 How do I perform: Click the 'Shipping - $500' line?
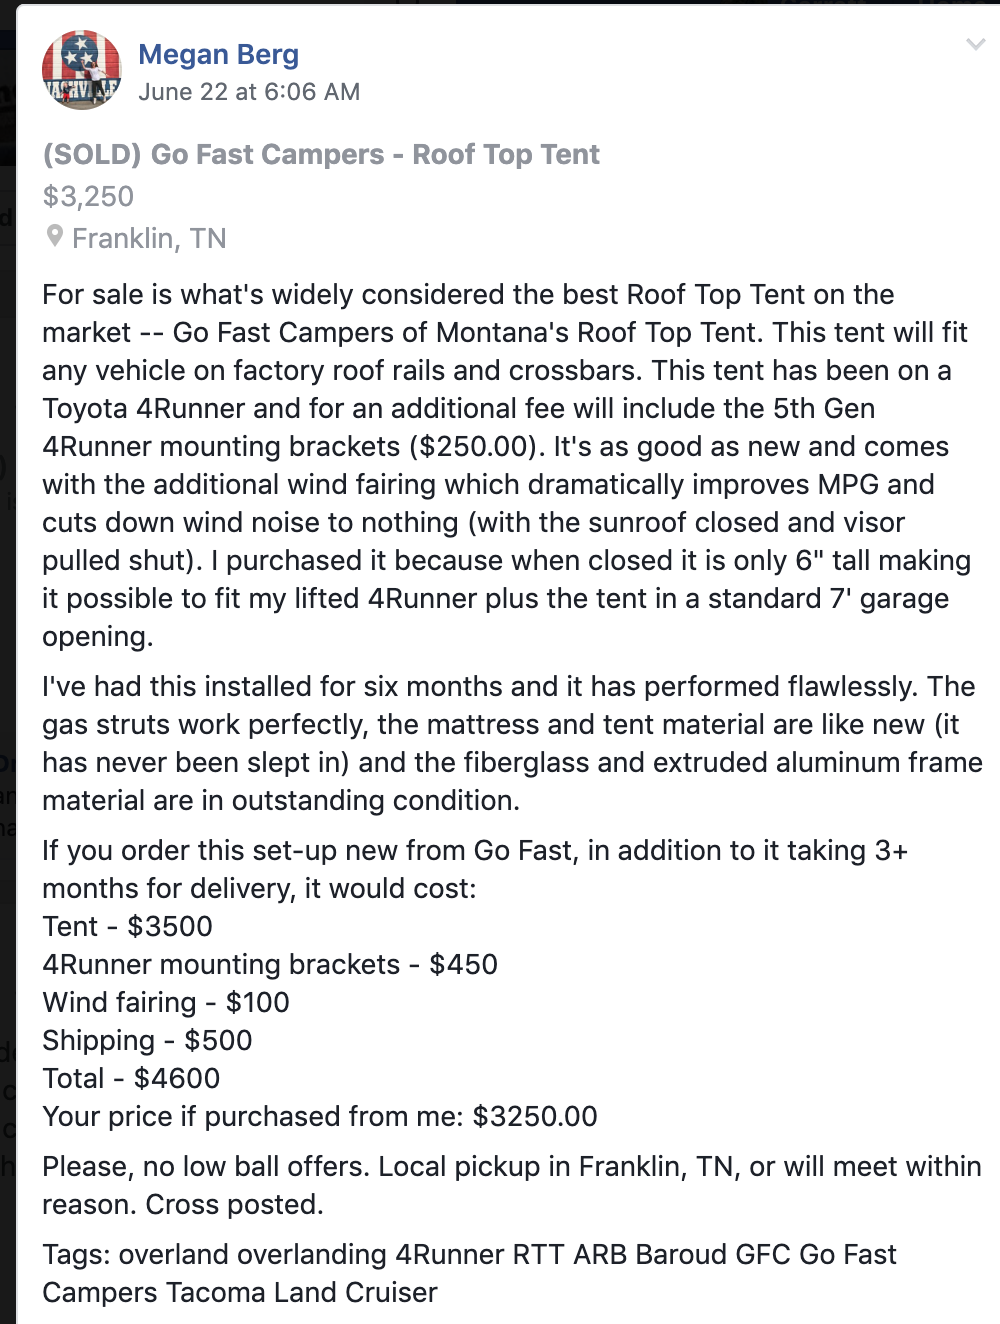(x=147, y=1040)
